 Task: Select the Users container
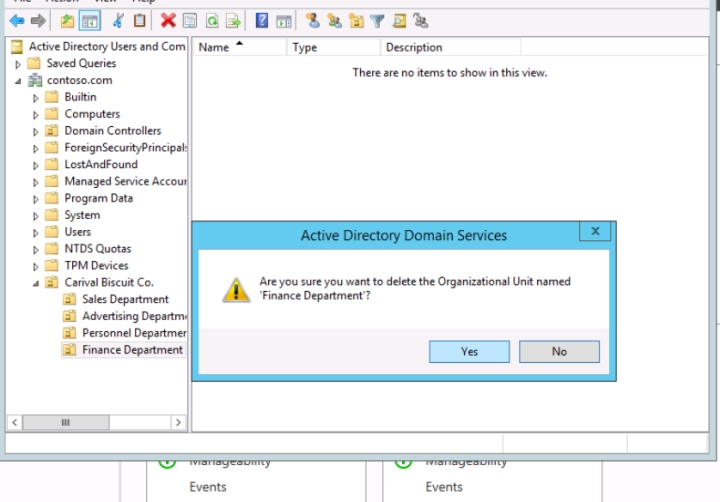coord(77,231)
